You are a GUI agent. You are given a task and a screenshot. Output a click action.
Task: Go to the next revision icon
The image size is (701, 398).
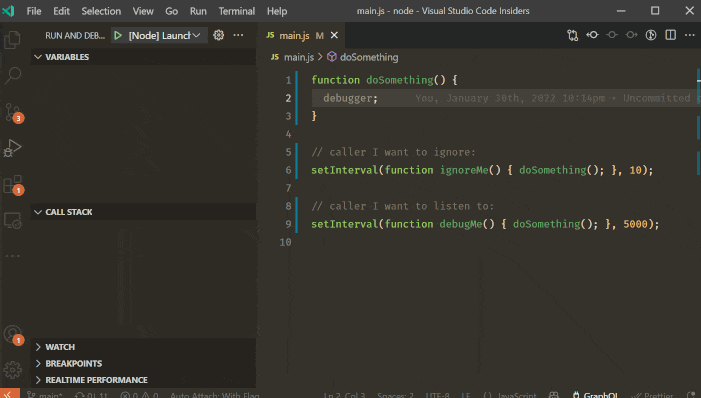(631, 35)
